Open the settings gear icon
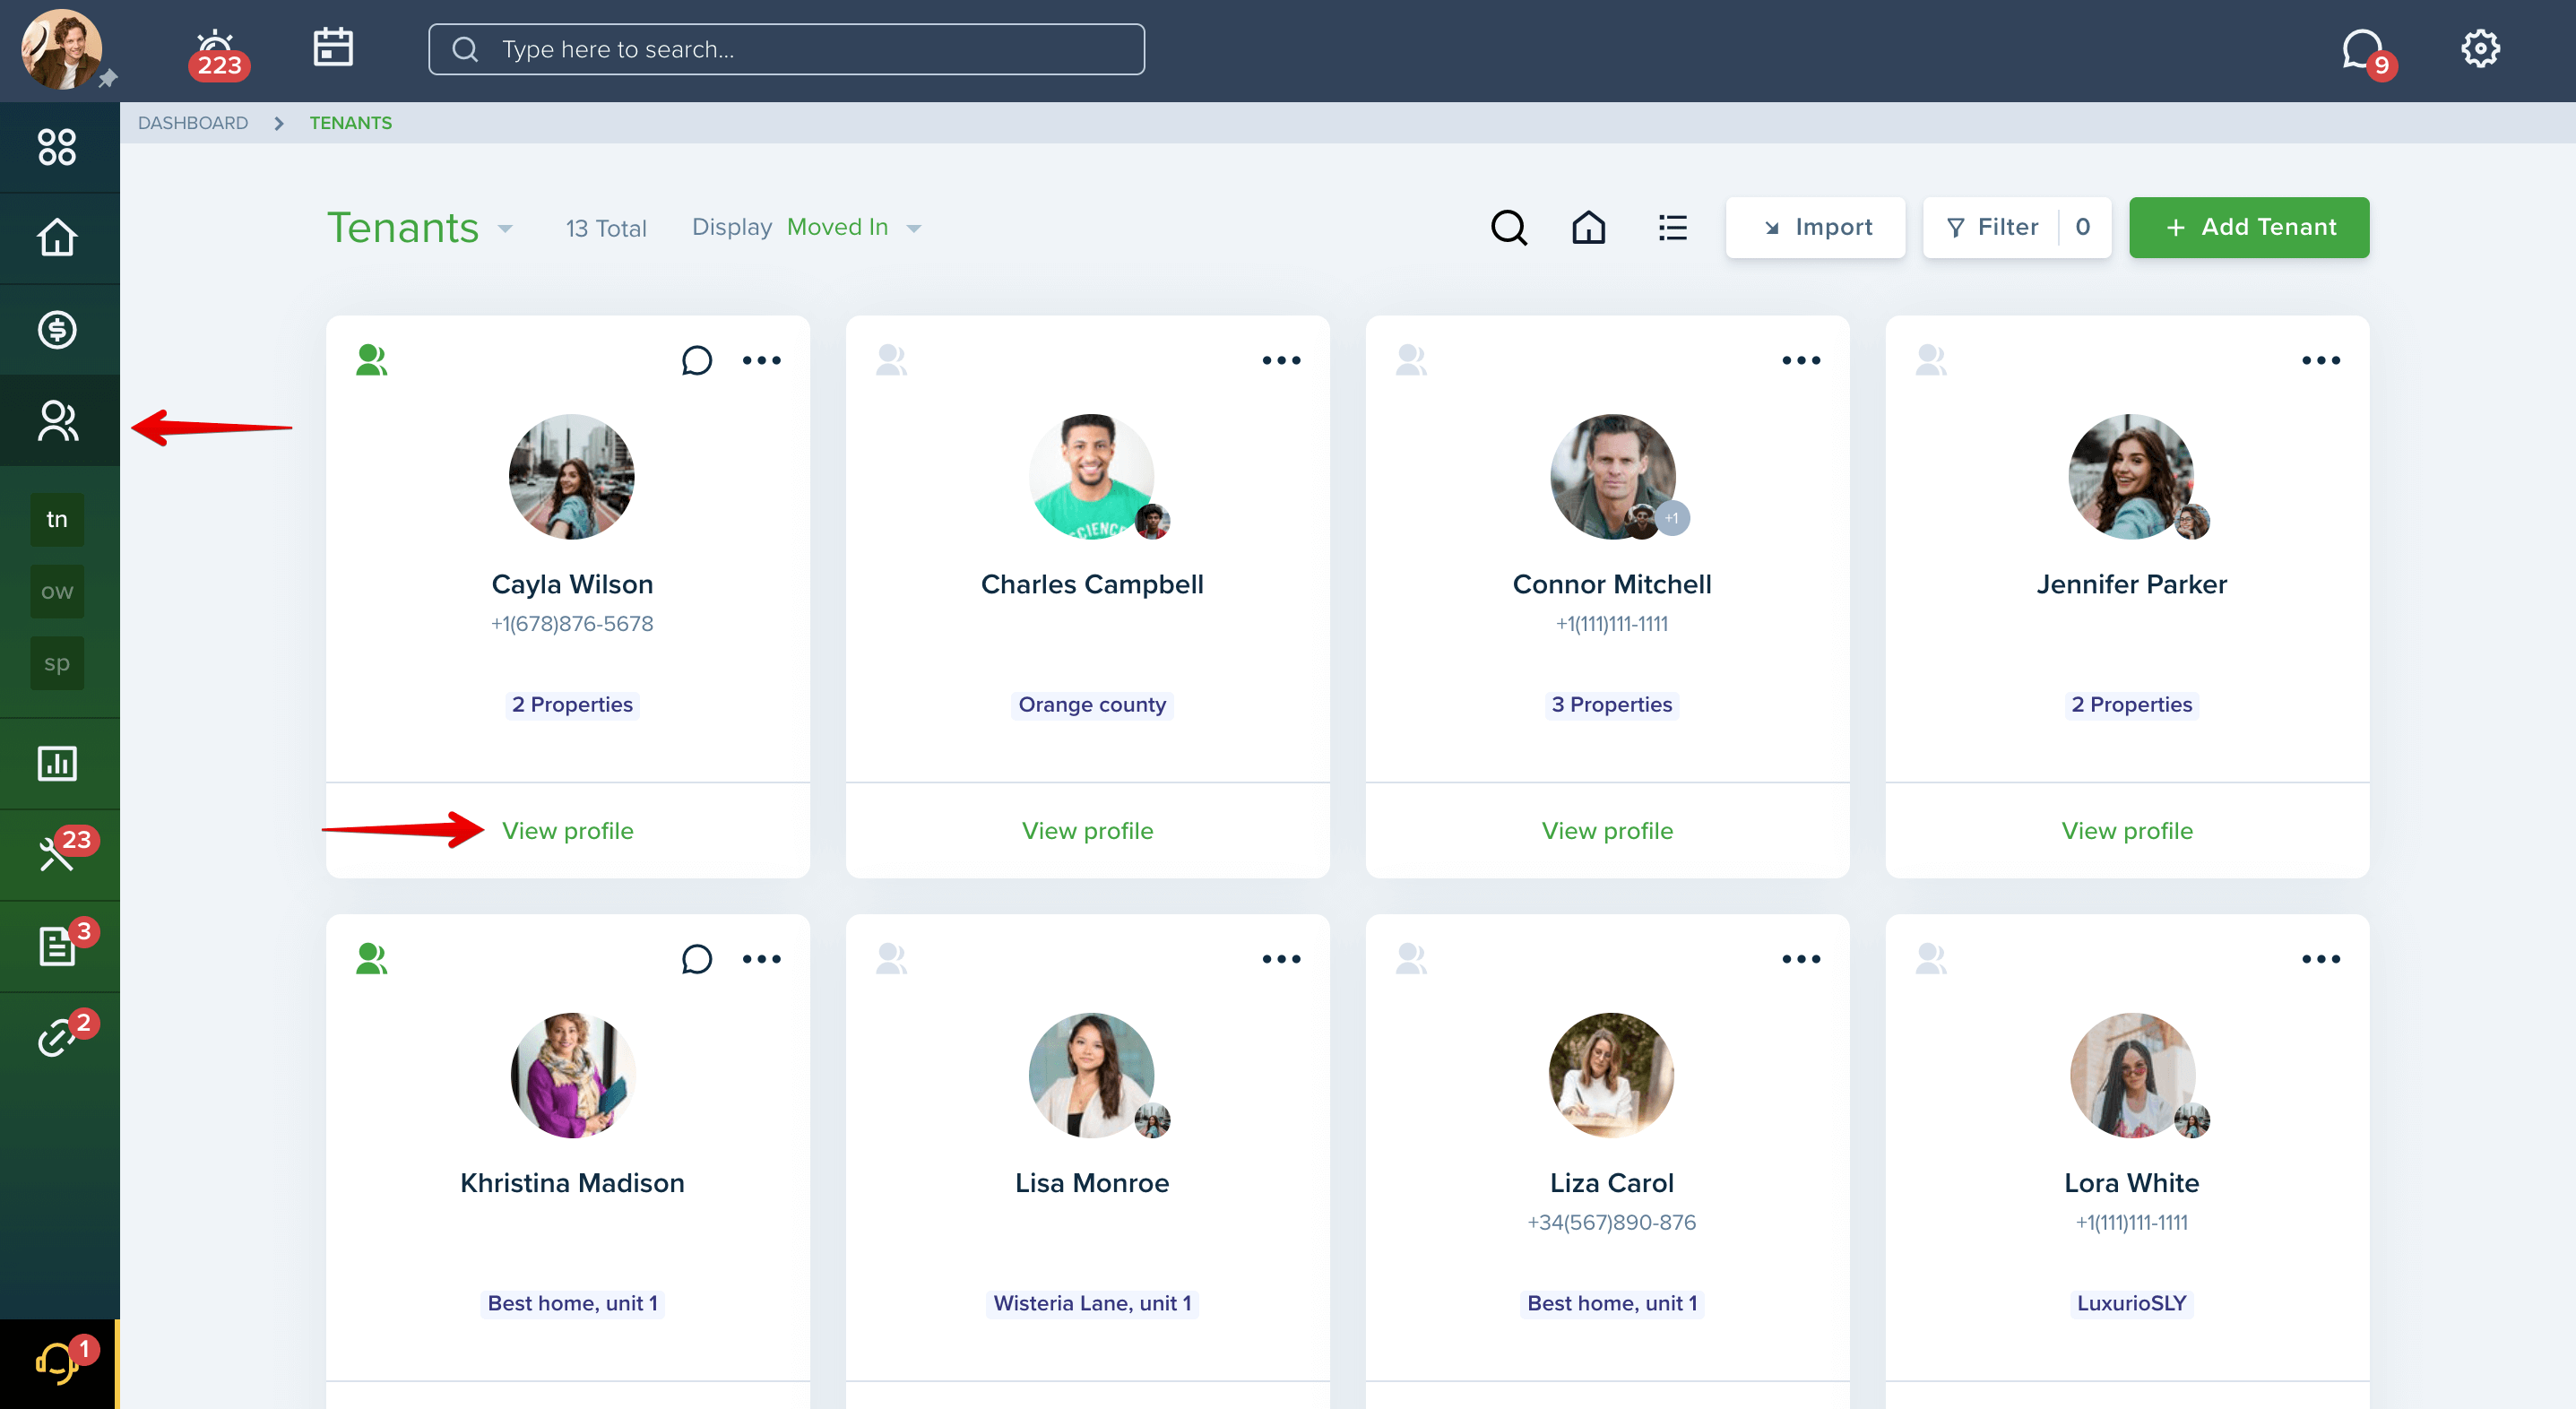 (x=2479, y=48)
